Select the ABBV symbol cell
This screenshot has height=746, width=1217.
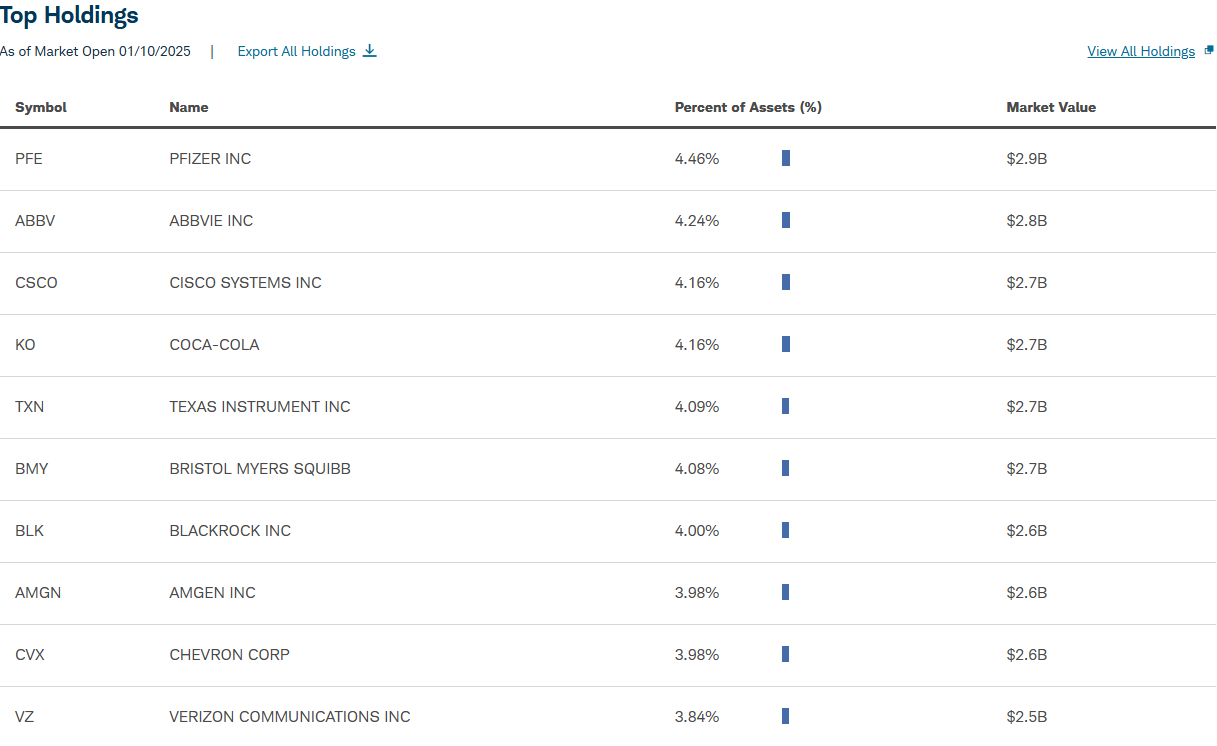(x=35, y=220)
